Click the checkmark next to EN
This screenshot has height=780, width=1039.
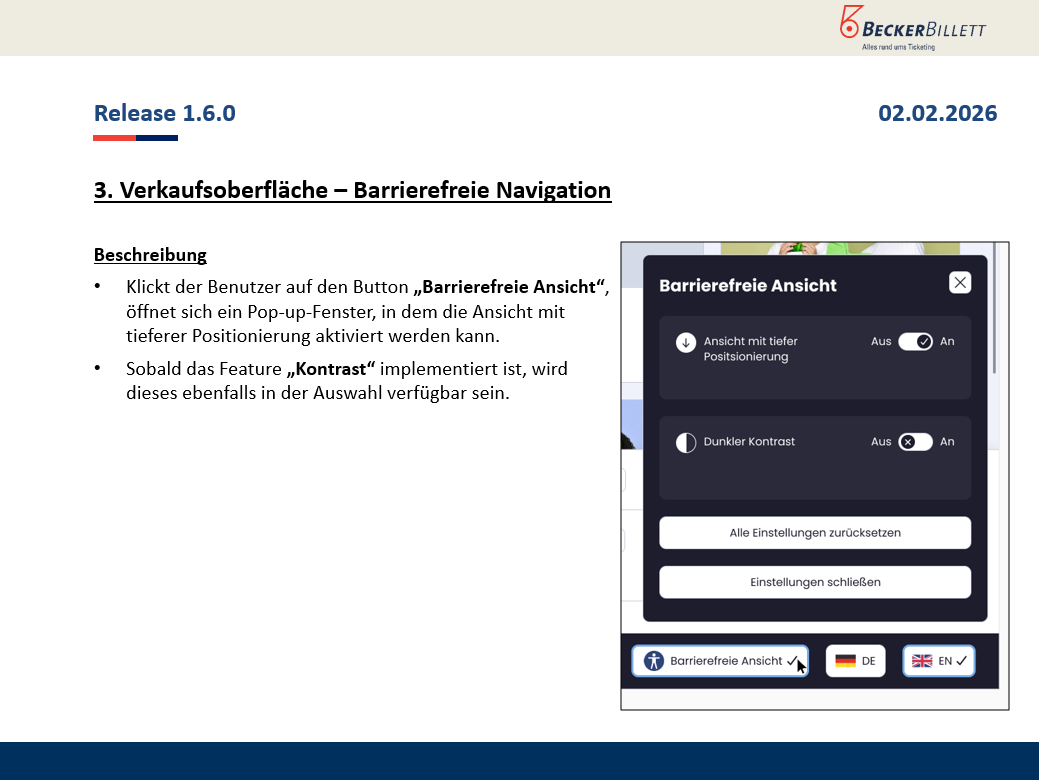[x=961, y=661]
